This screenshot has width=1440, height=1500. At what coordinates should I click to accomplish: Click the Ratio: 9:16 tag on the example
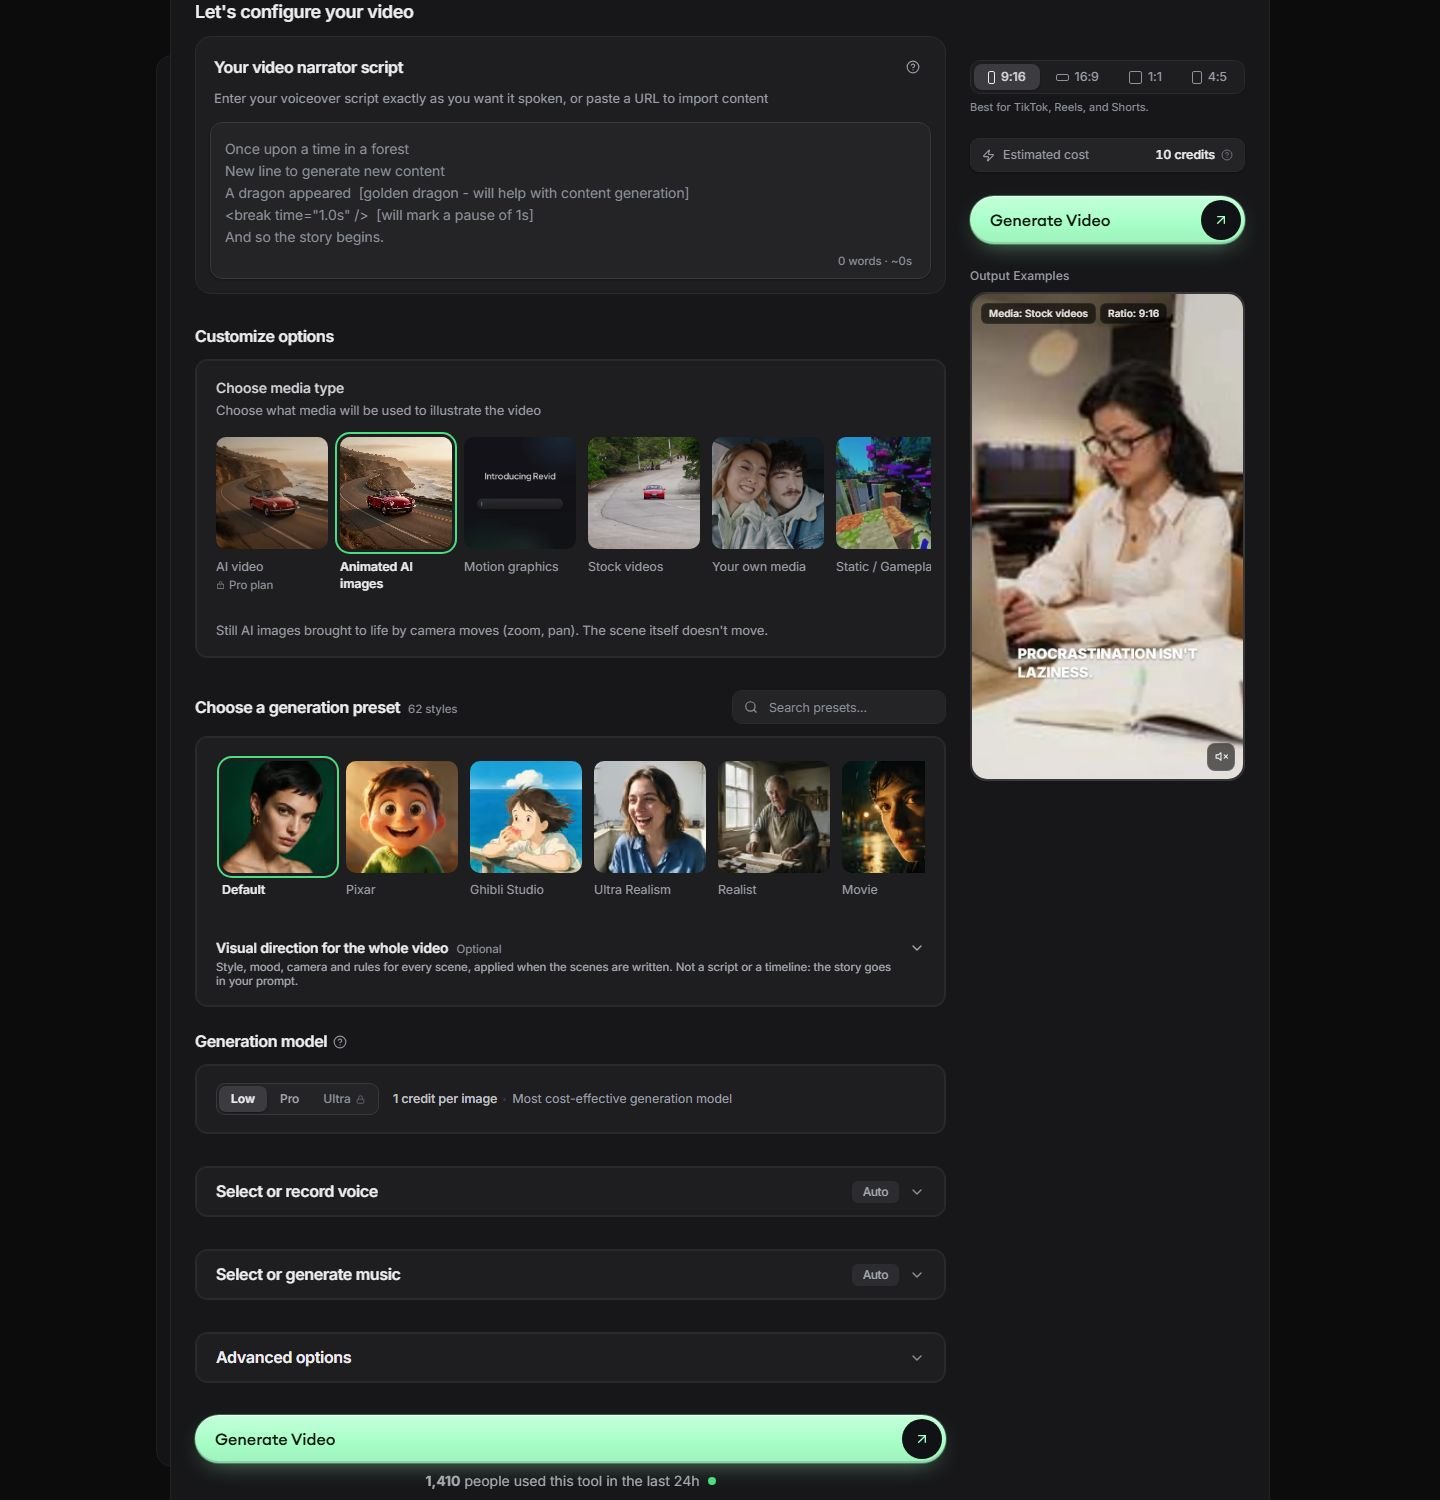1133,314
